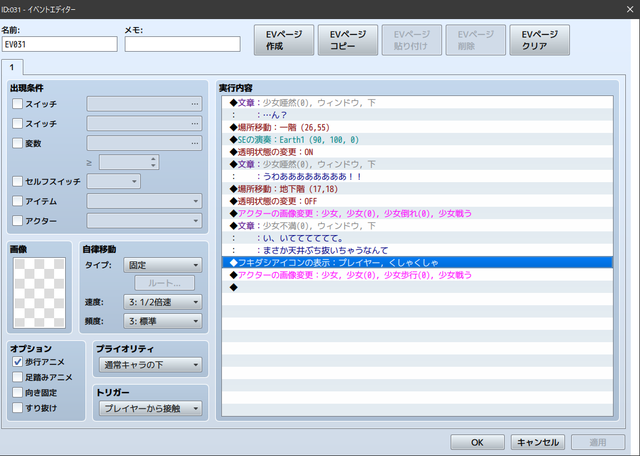Select the text line まさか天井ぶち抜いちゃうなんて

click(417, 250)
